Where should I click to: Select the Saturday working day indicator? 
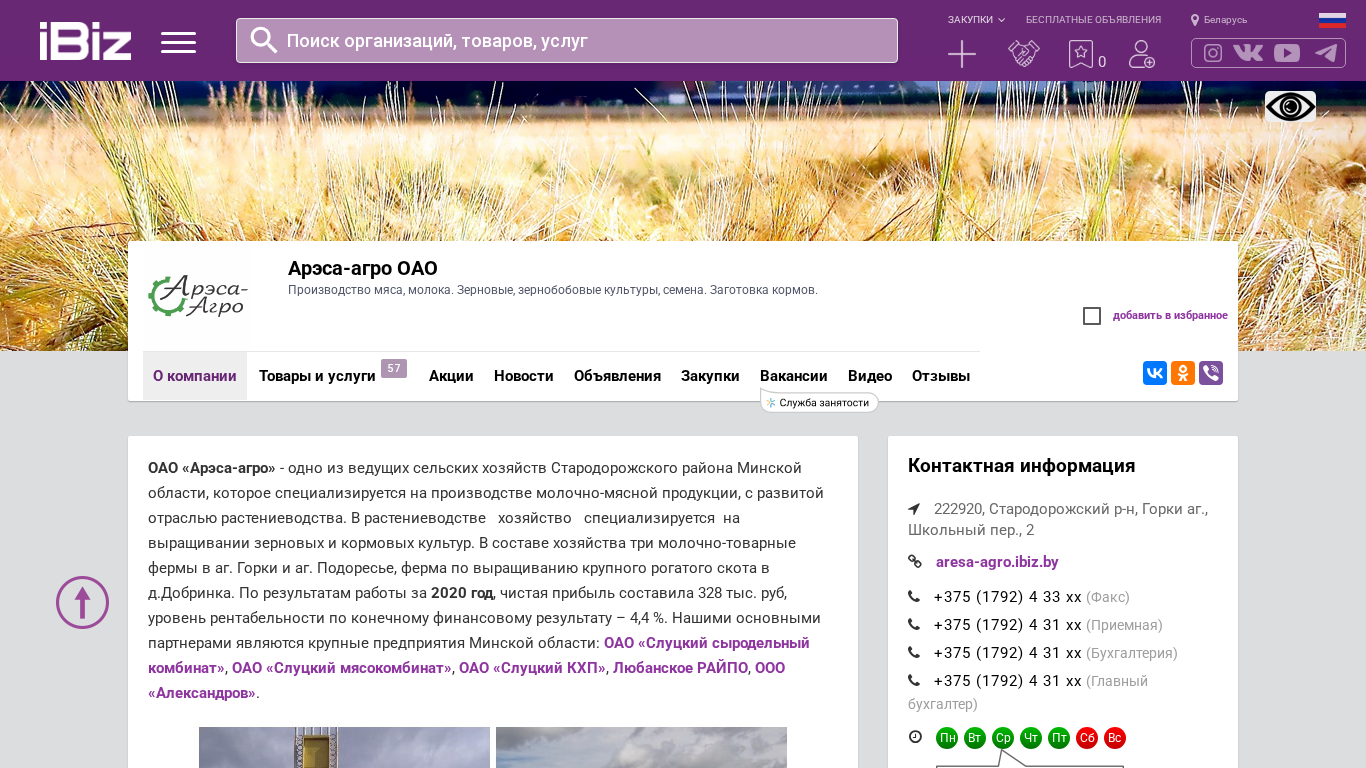[x=1087, y=738]
